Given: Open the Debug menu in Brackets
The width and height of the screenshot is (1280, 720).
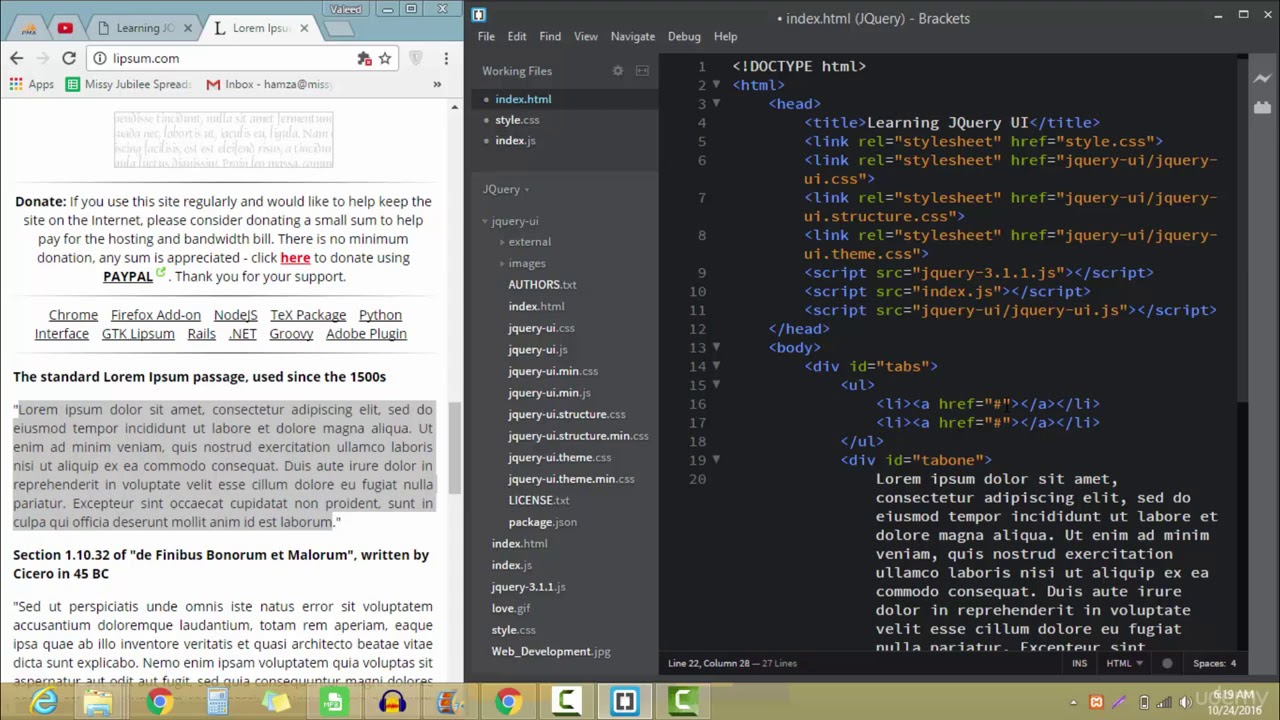Looking at the screenshot, I should tap(684, 37).
